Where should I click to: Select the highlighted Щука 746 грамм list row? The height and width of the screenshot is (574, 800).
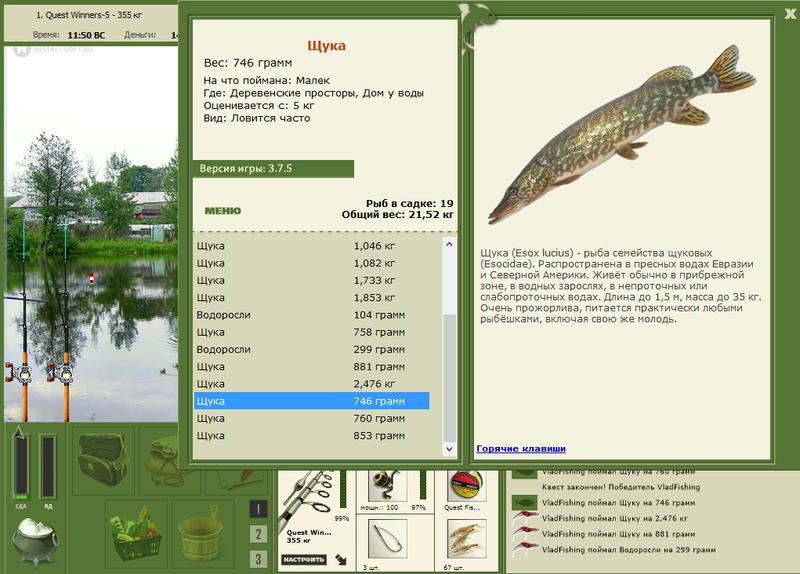point(311,401)
